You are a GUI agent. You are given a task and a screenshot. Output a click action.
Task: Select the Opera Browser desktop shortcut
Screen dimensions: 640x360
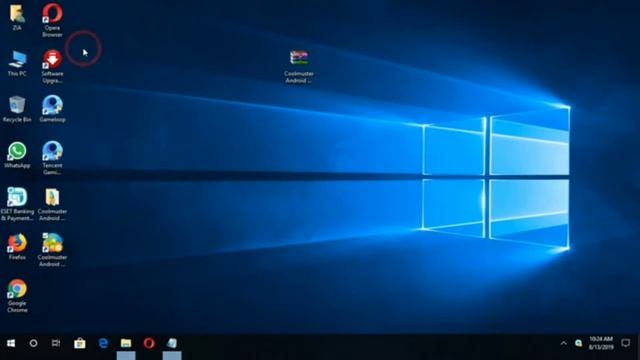tap(52, 20)
